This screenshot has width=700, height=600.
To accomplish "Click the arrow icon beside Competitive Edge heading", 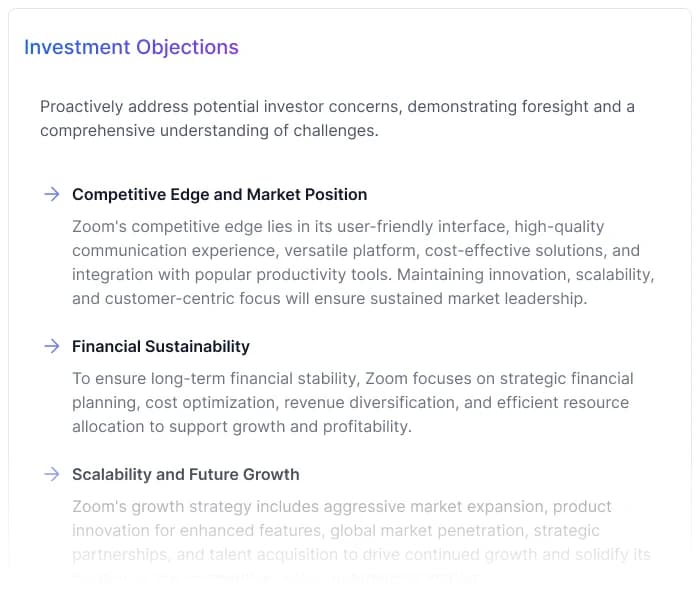I will click(x=51, y=194).
